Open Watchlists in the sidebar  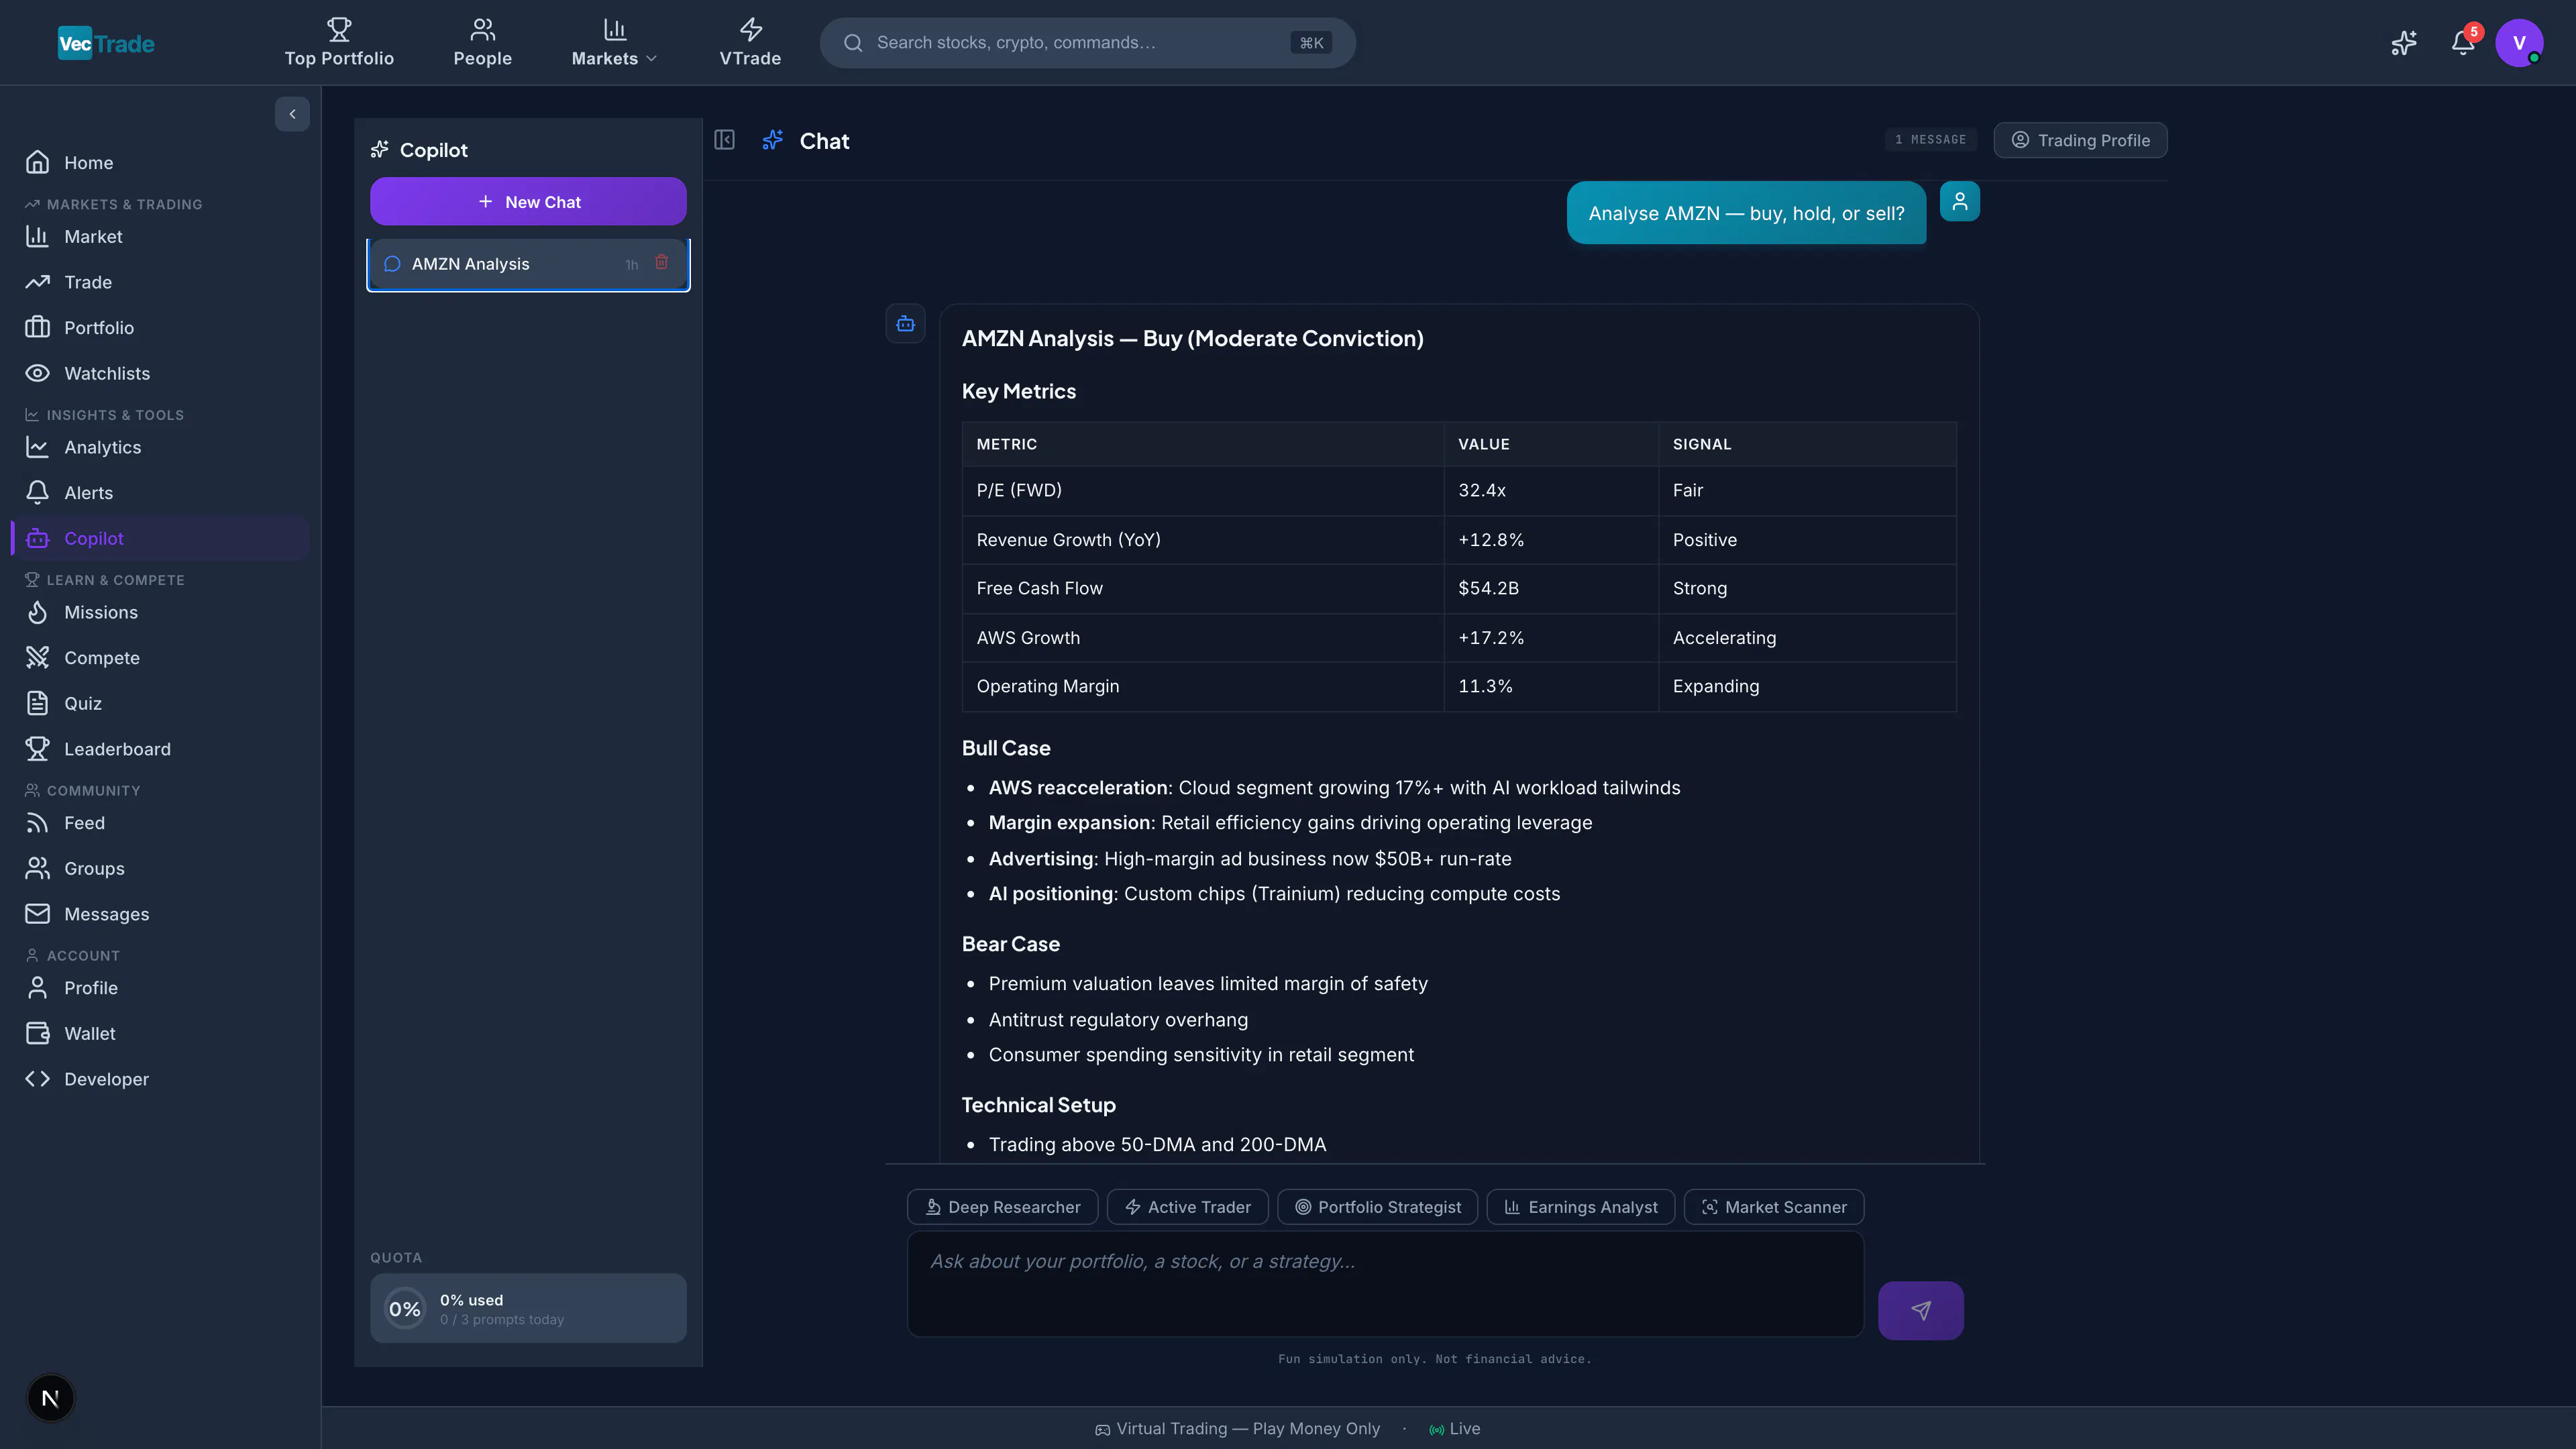click(160, 373)
